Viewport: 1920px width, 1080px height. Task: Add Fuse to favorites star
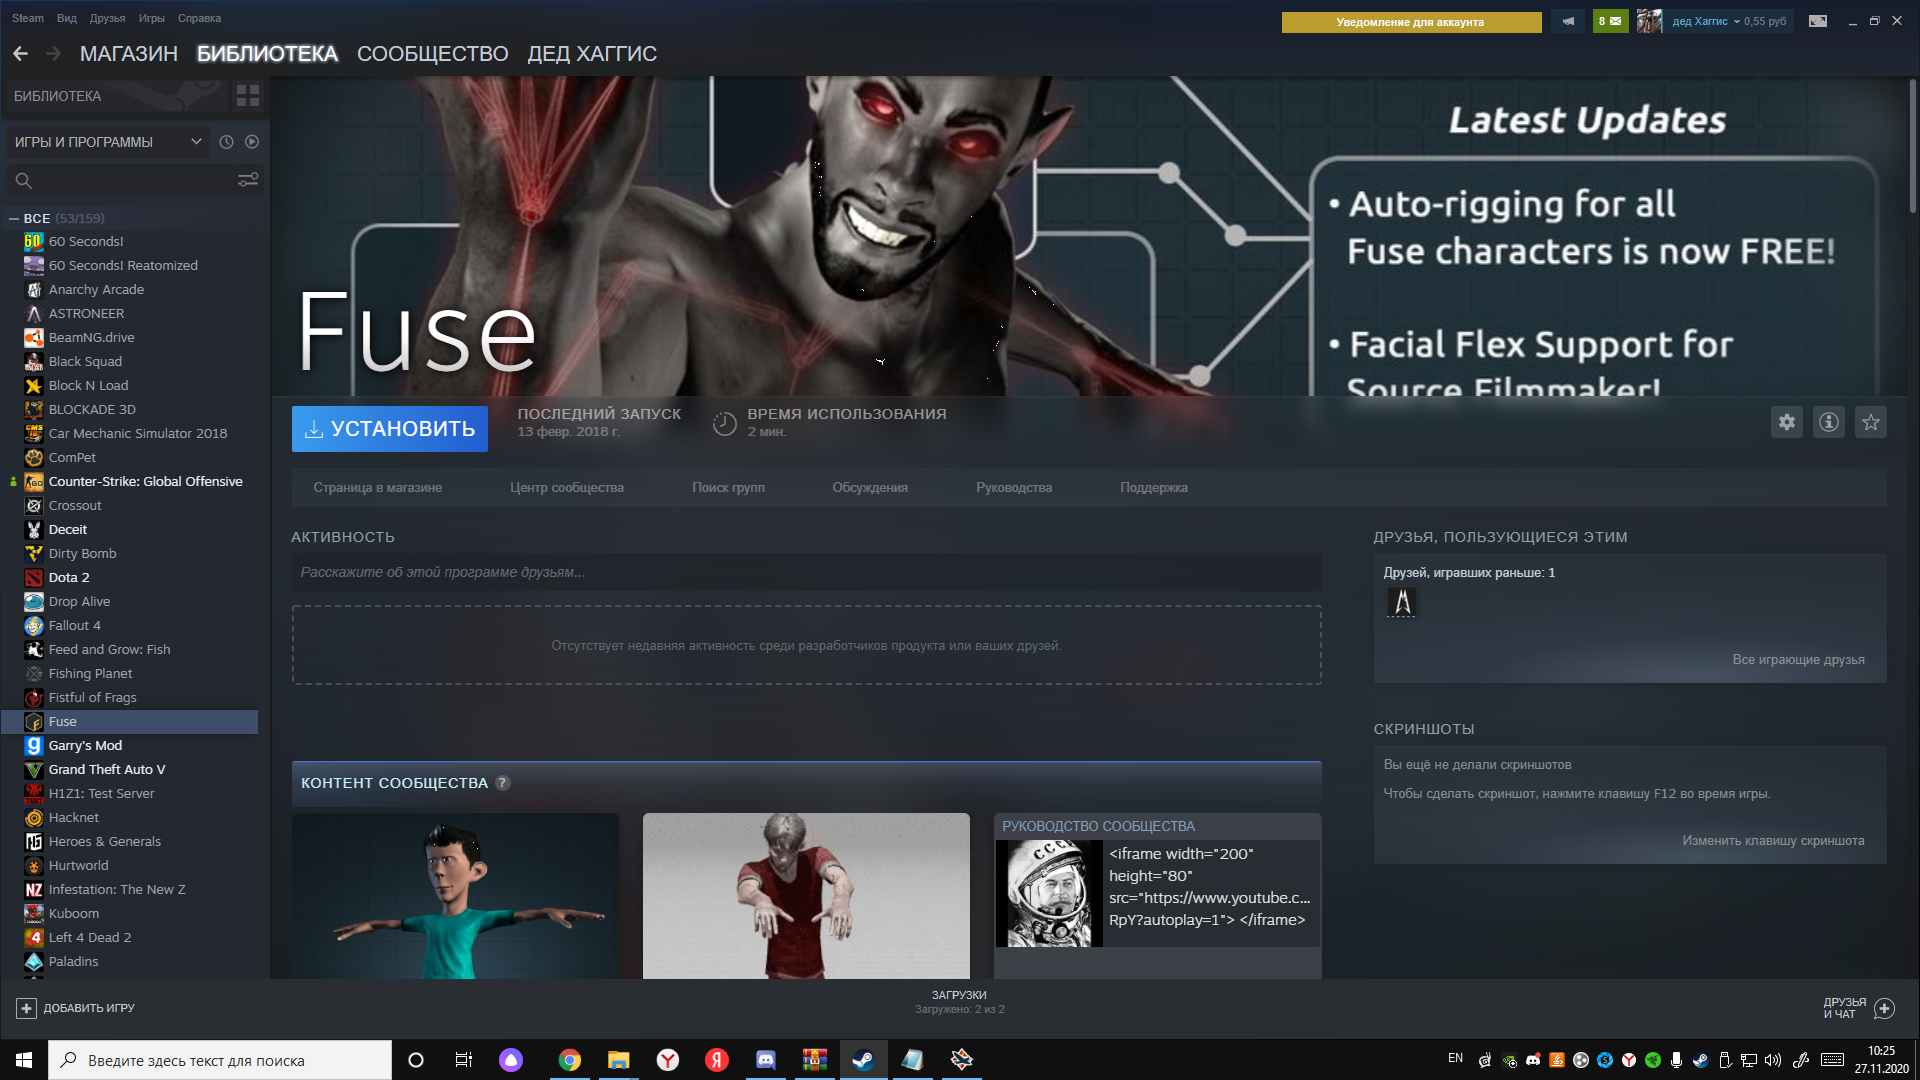point(1871,422)
